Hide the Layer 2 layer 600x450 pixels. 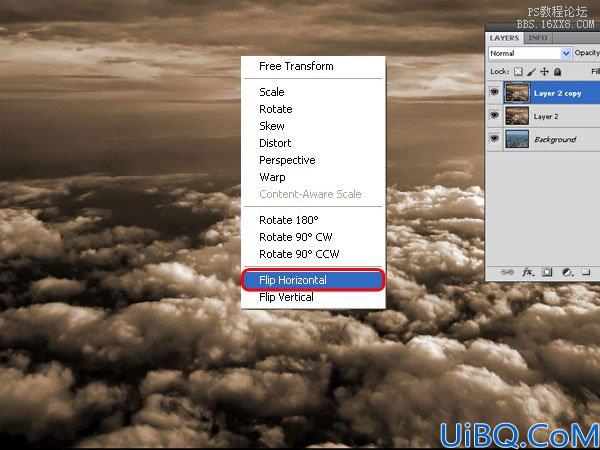click(494, 115)
